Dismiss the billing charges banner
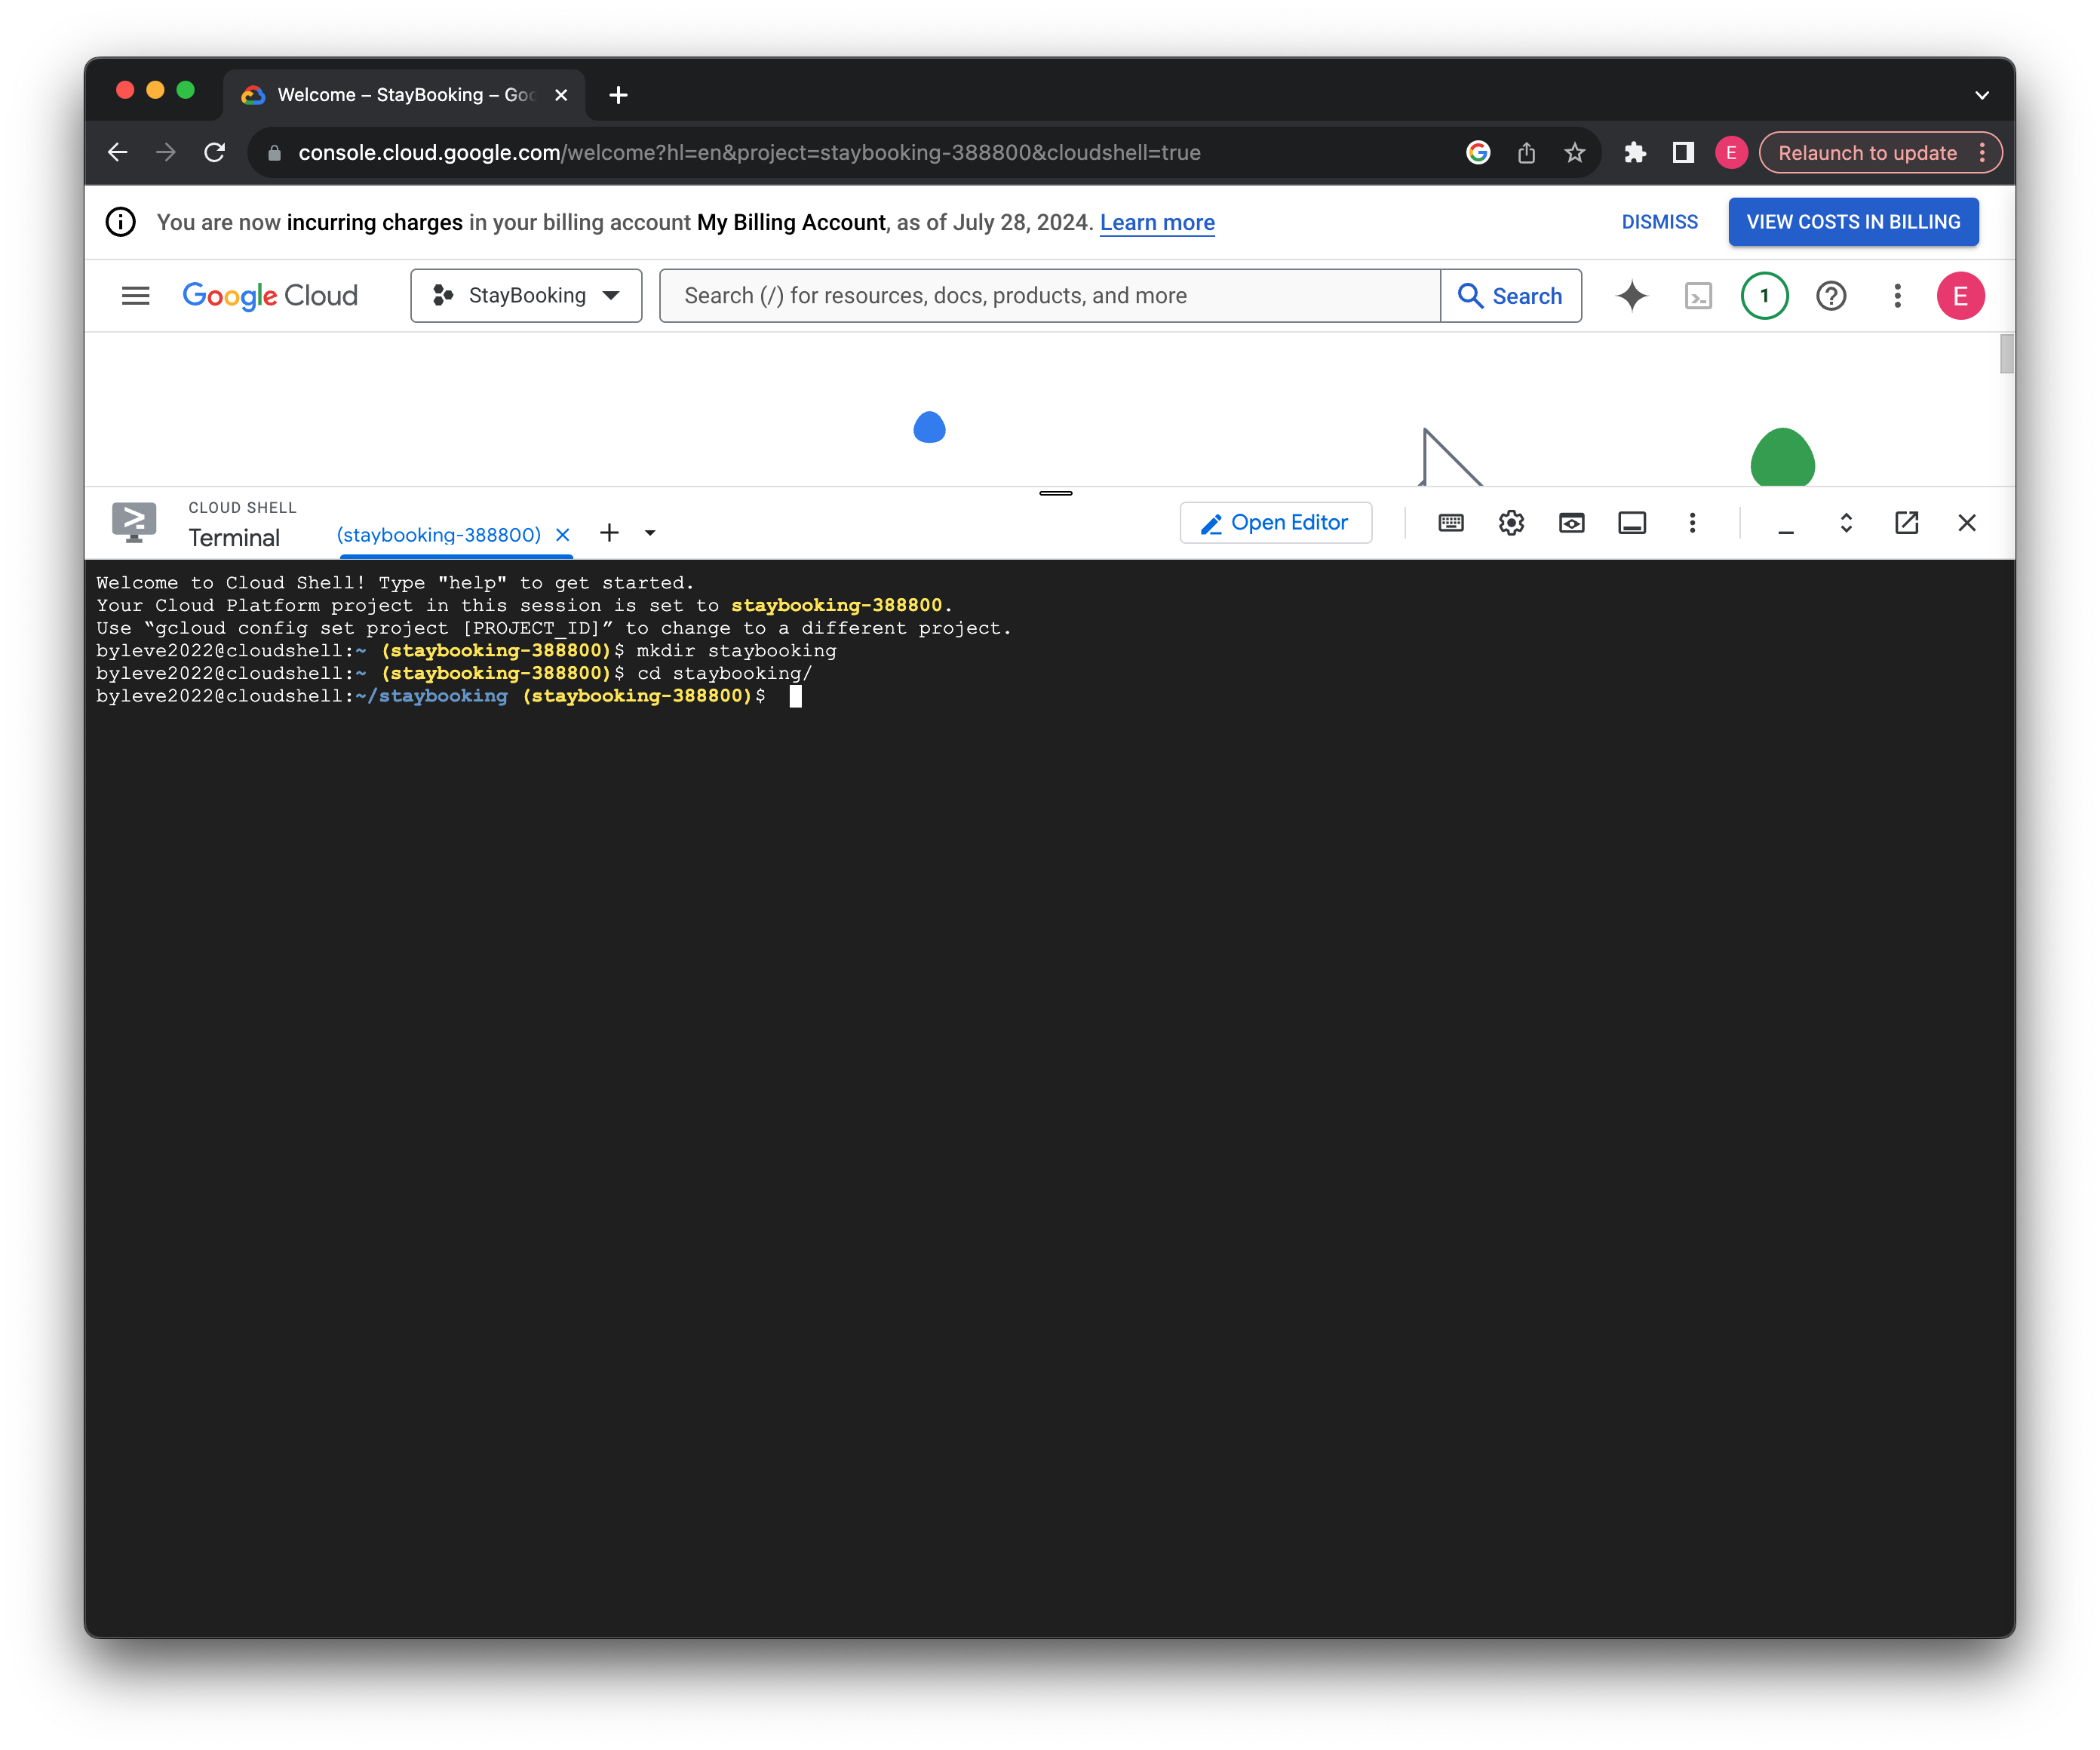 click(1659, 222)
